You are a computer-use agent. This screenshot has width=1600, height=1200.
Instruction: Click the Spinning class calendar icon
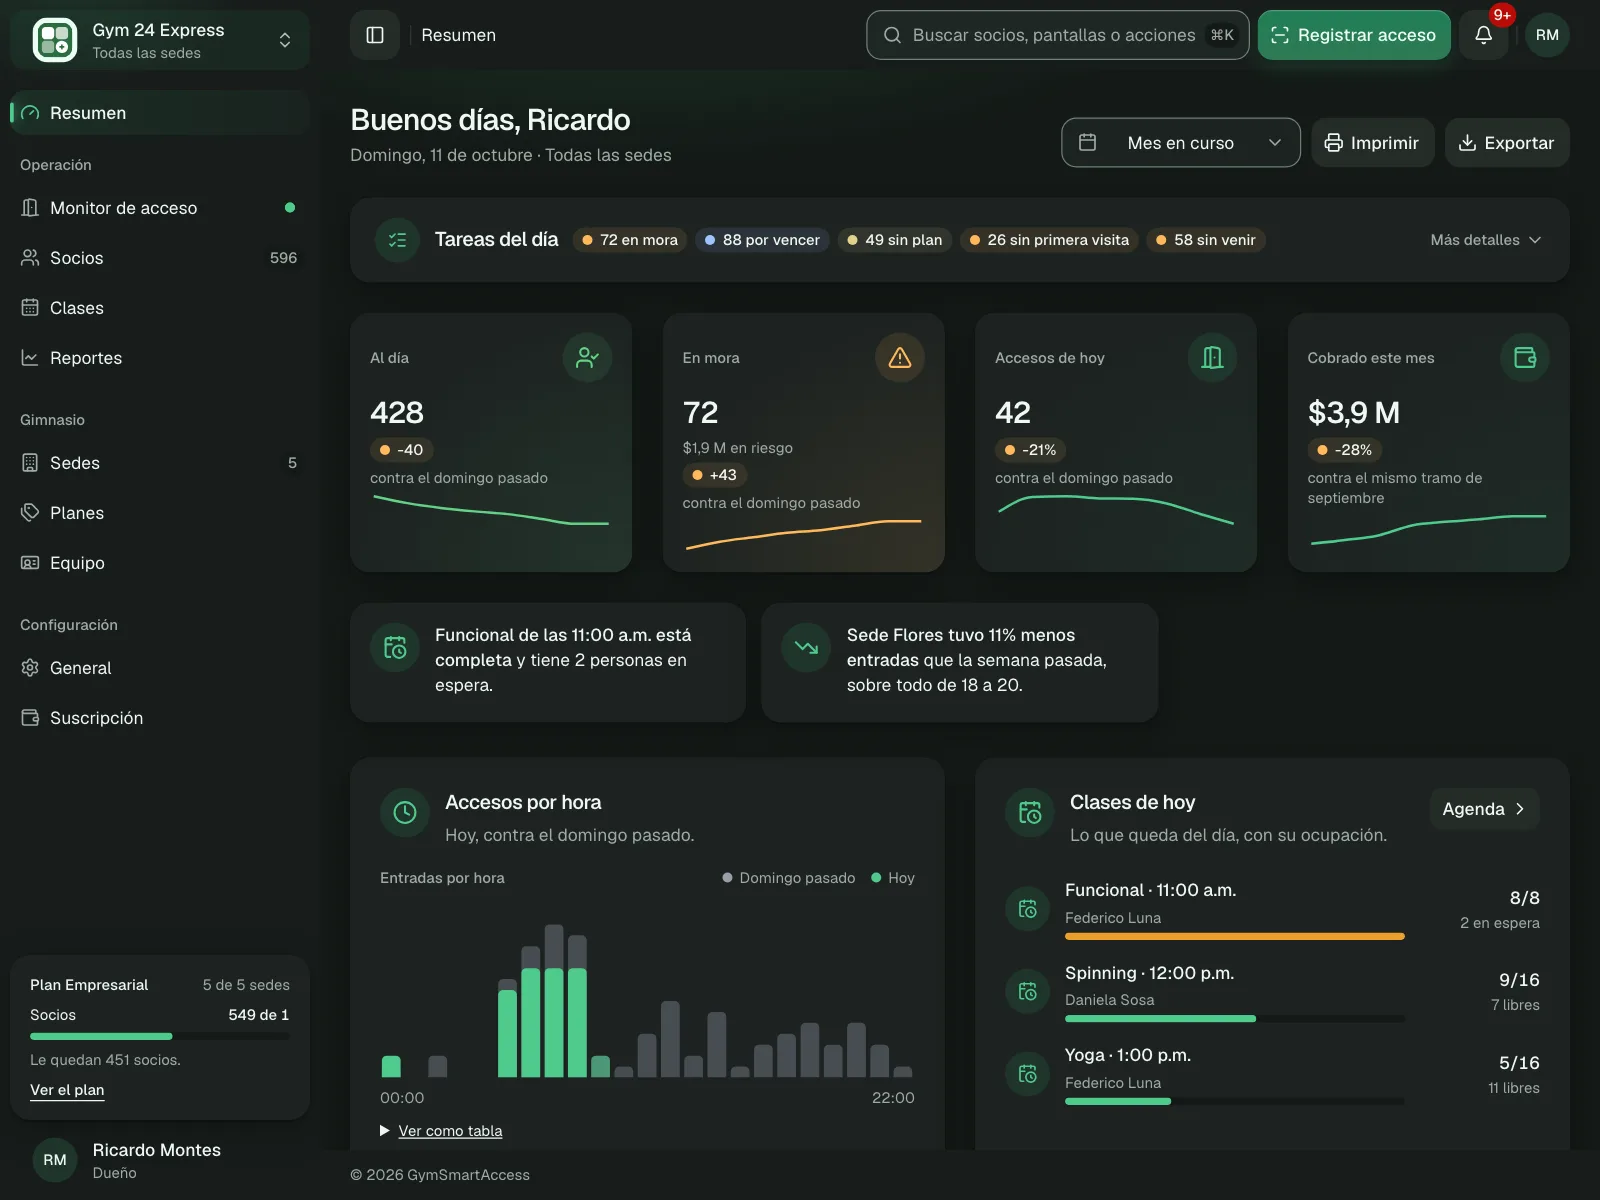[x=1027, y=991]
